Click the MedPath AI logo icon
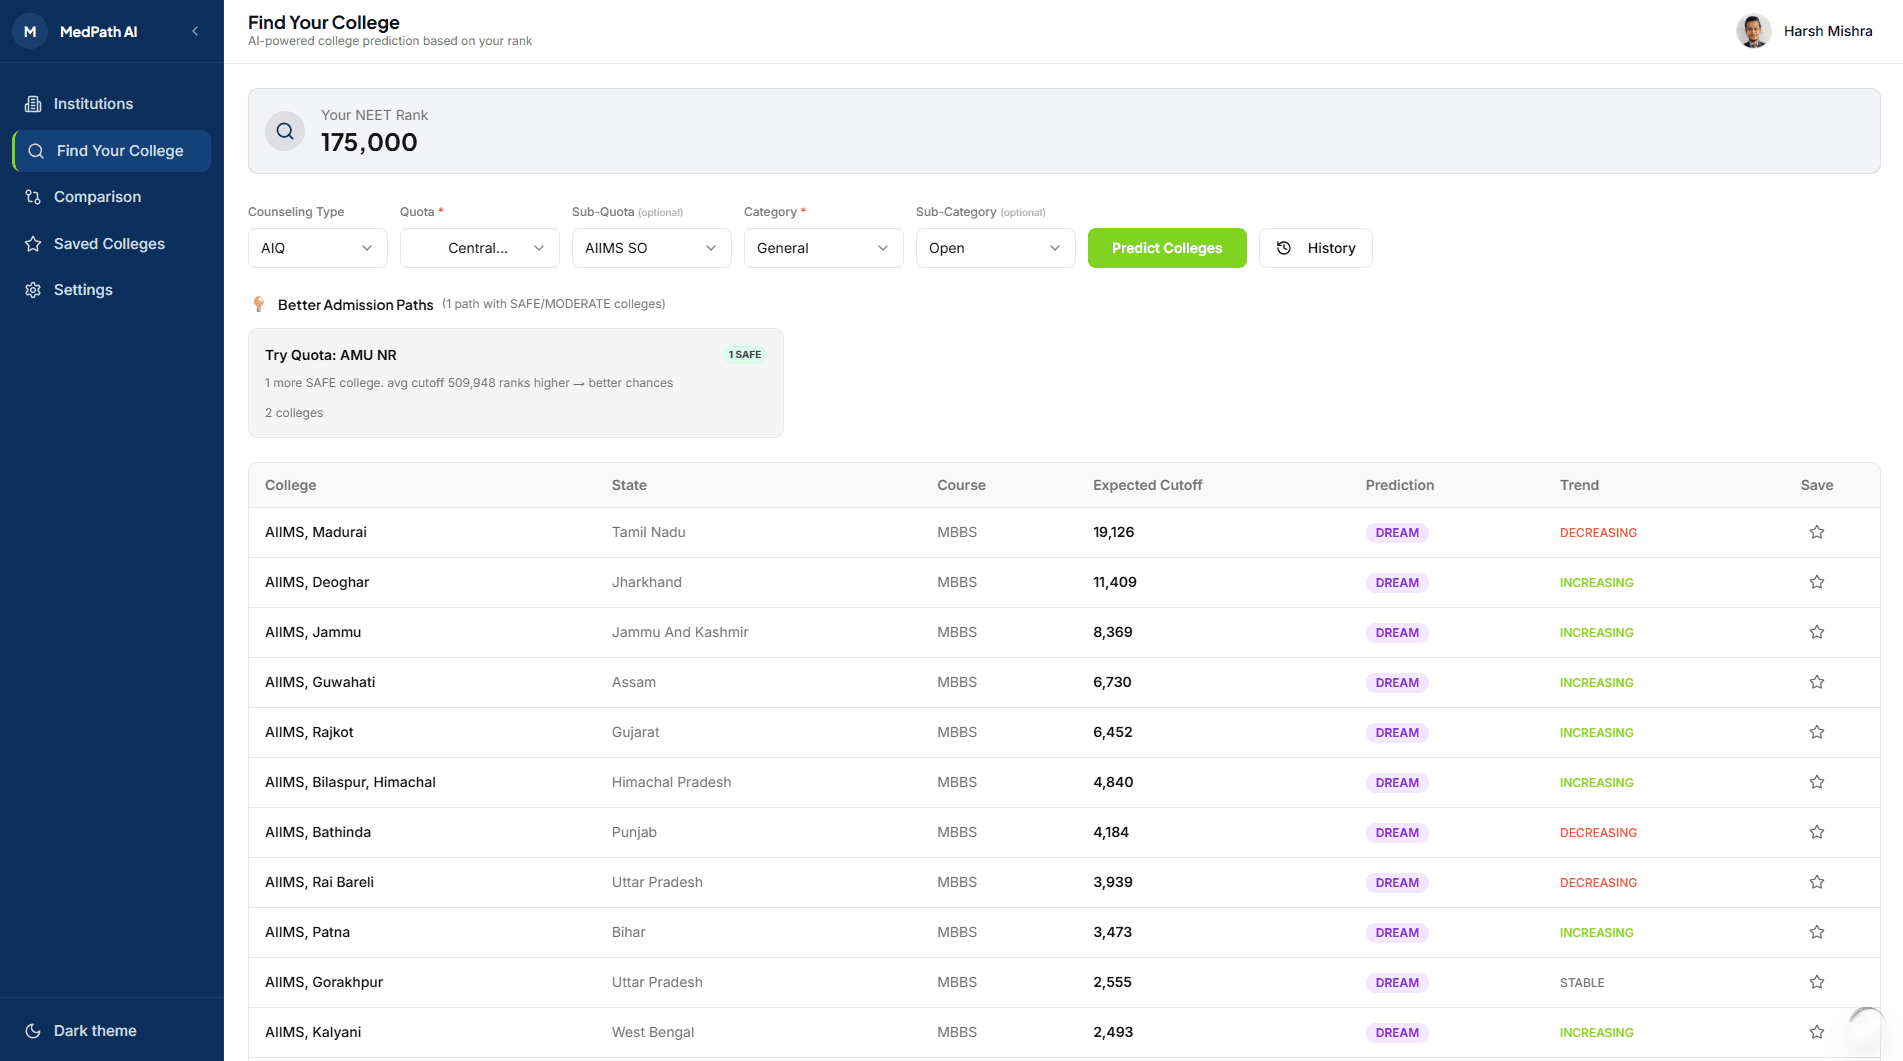Screen dimensions: 1903x1061 [x=30, y=32]
